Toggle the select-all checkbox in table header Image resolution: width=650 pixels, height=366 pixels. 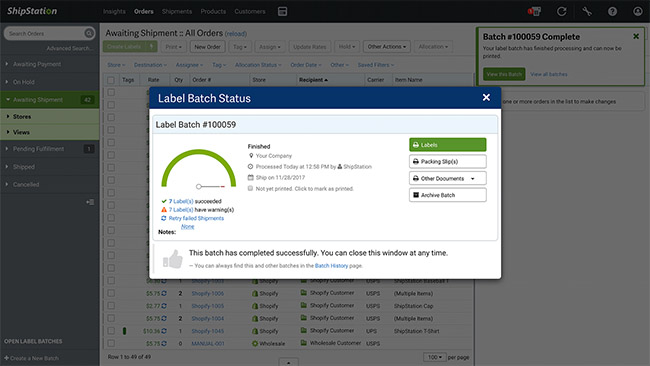tap(111, 80)
